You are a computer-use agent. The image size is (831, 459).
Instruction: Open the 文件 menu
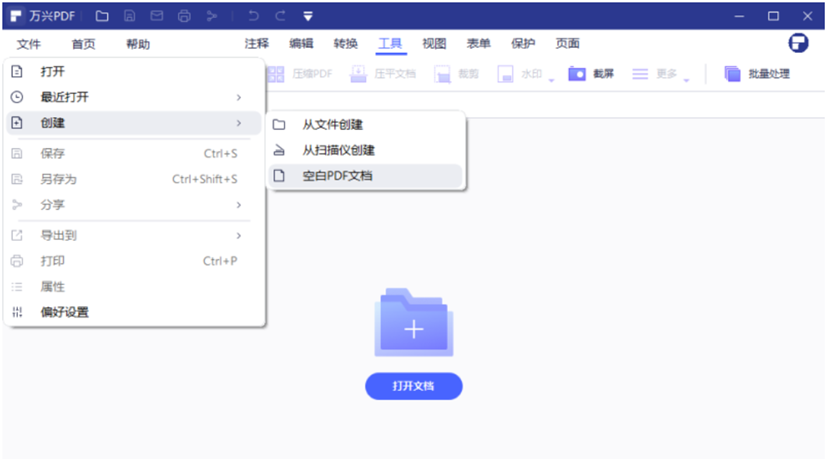tap(29, 44)
